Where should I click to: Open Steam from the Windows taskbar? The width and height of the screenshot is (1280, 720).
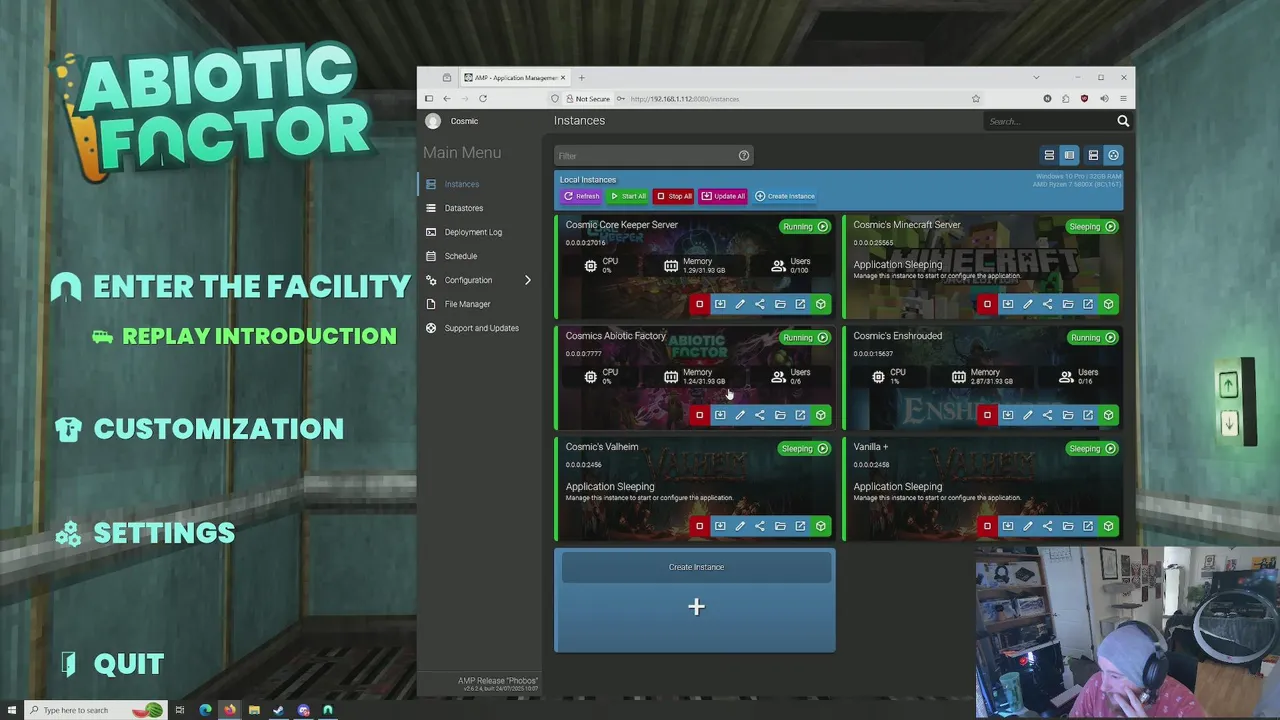tap(278, 710)
